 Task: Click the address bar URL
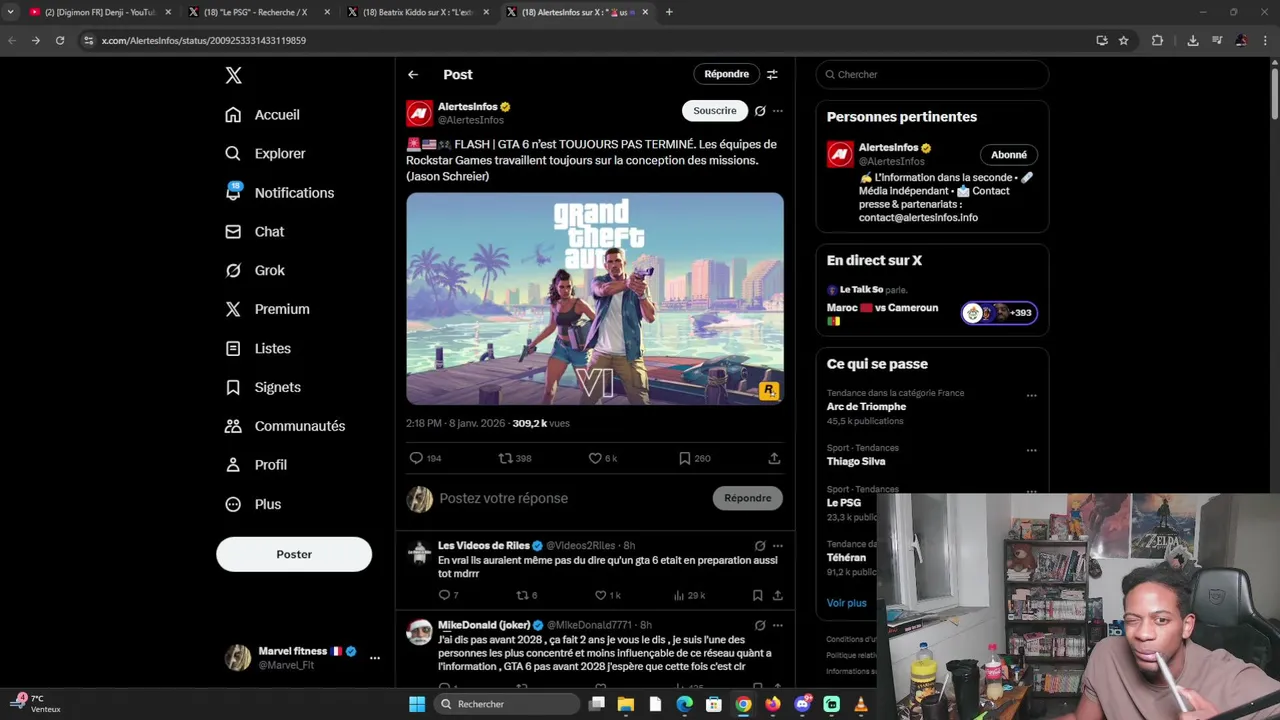pyautogui.click(x=204, y=41)
